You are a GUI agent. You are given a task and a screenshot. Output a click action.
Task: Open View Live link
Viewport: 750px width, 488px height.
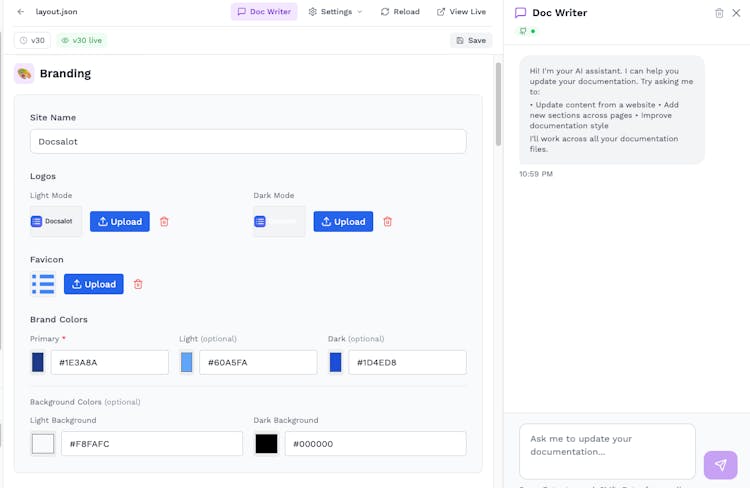(x=461, y=12)
